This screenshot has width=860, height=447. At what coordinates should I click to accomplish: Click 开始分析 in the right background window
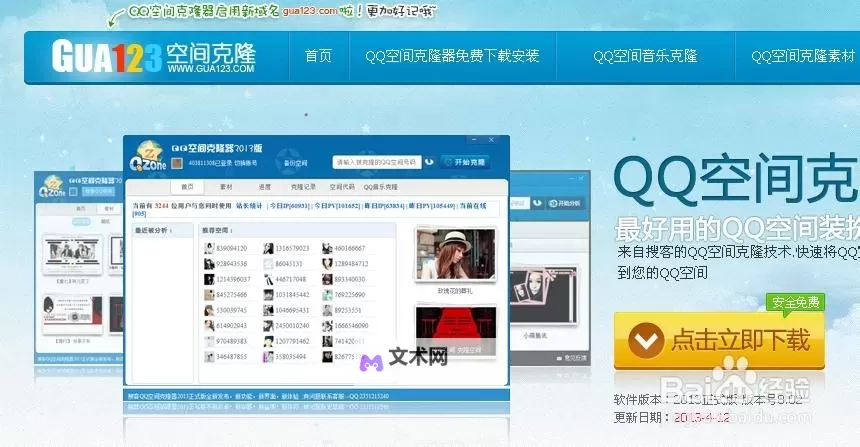click(564, 203)
